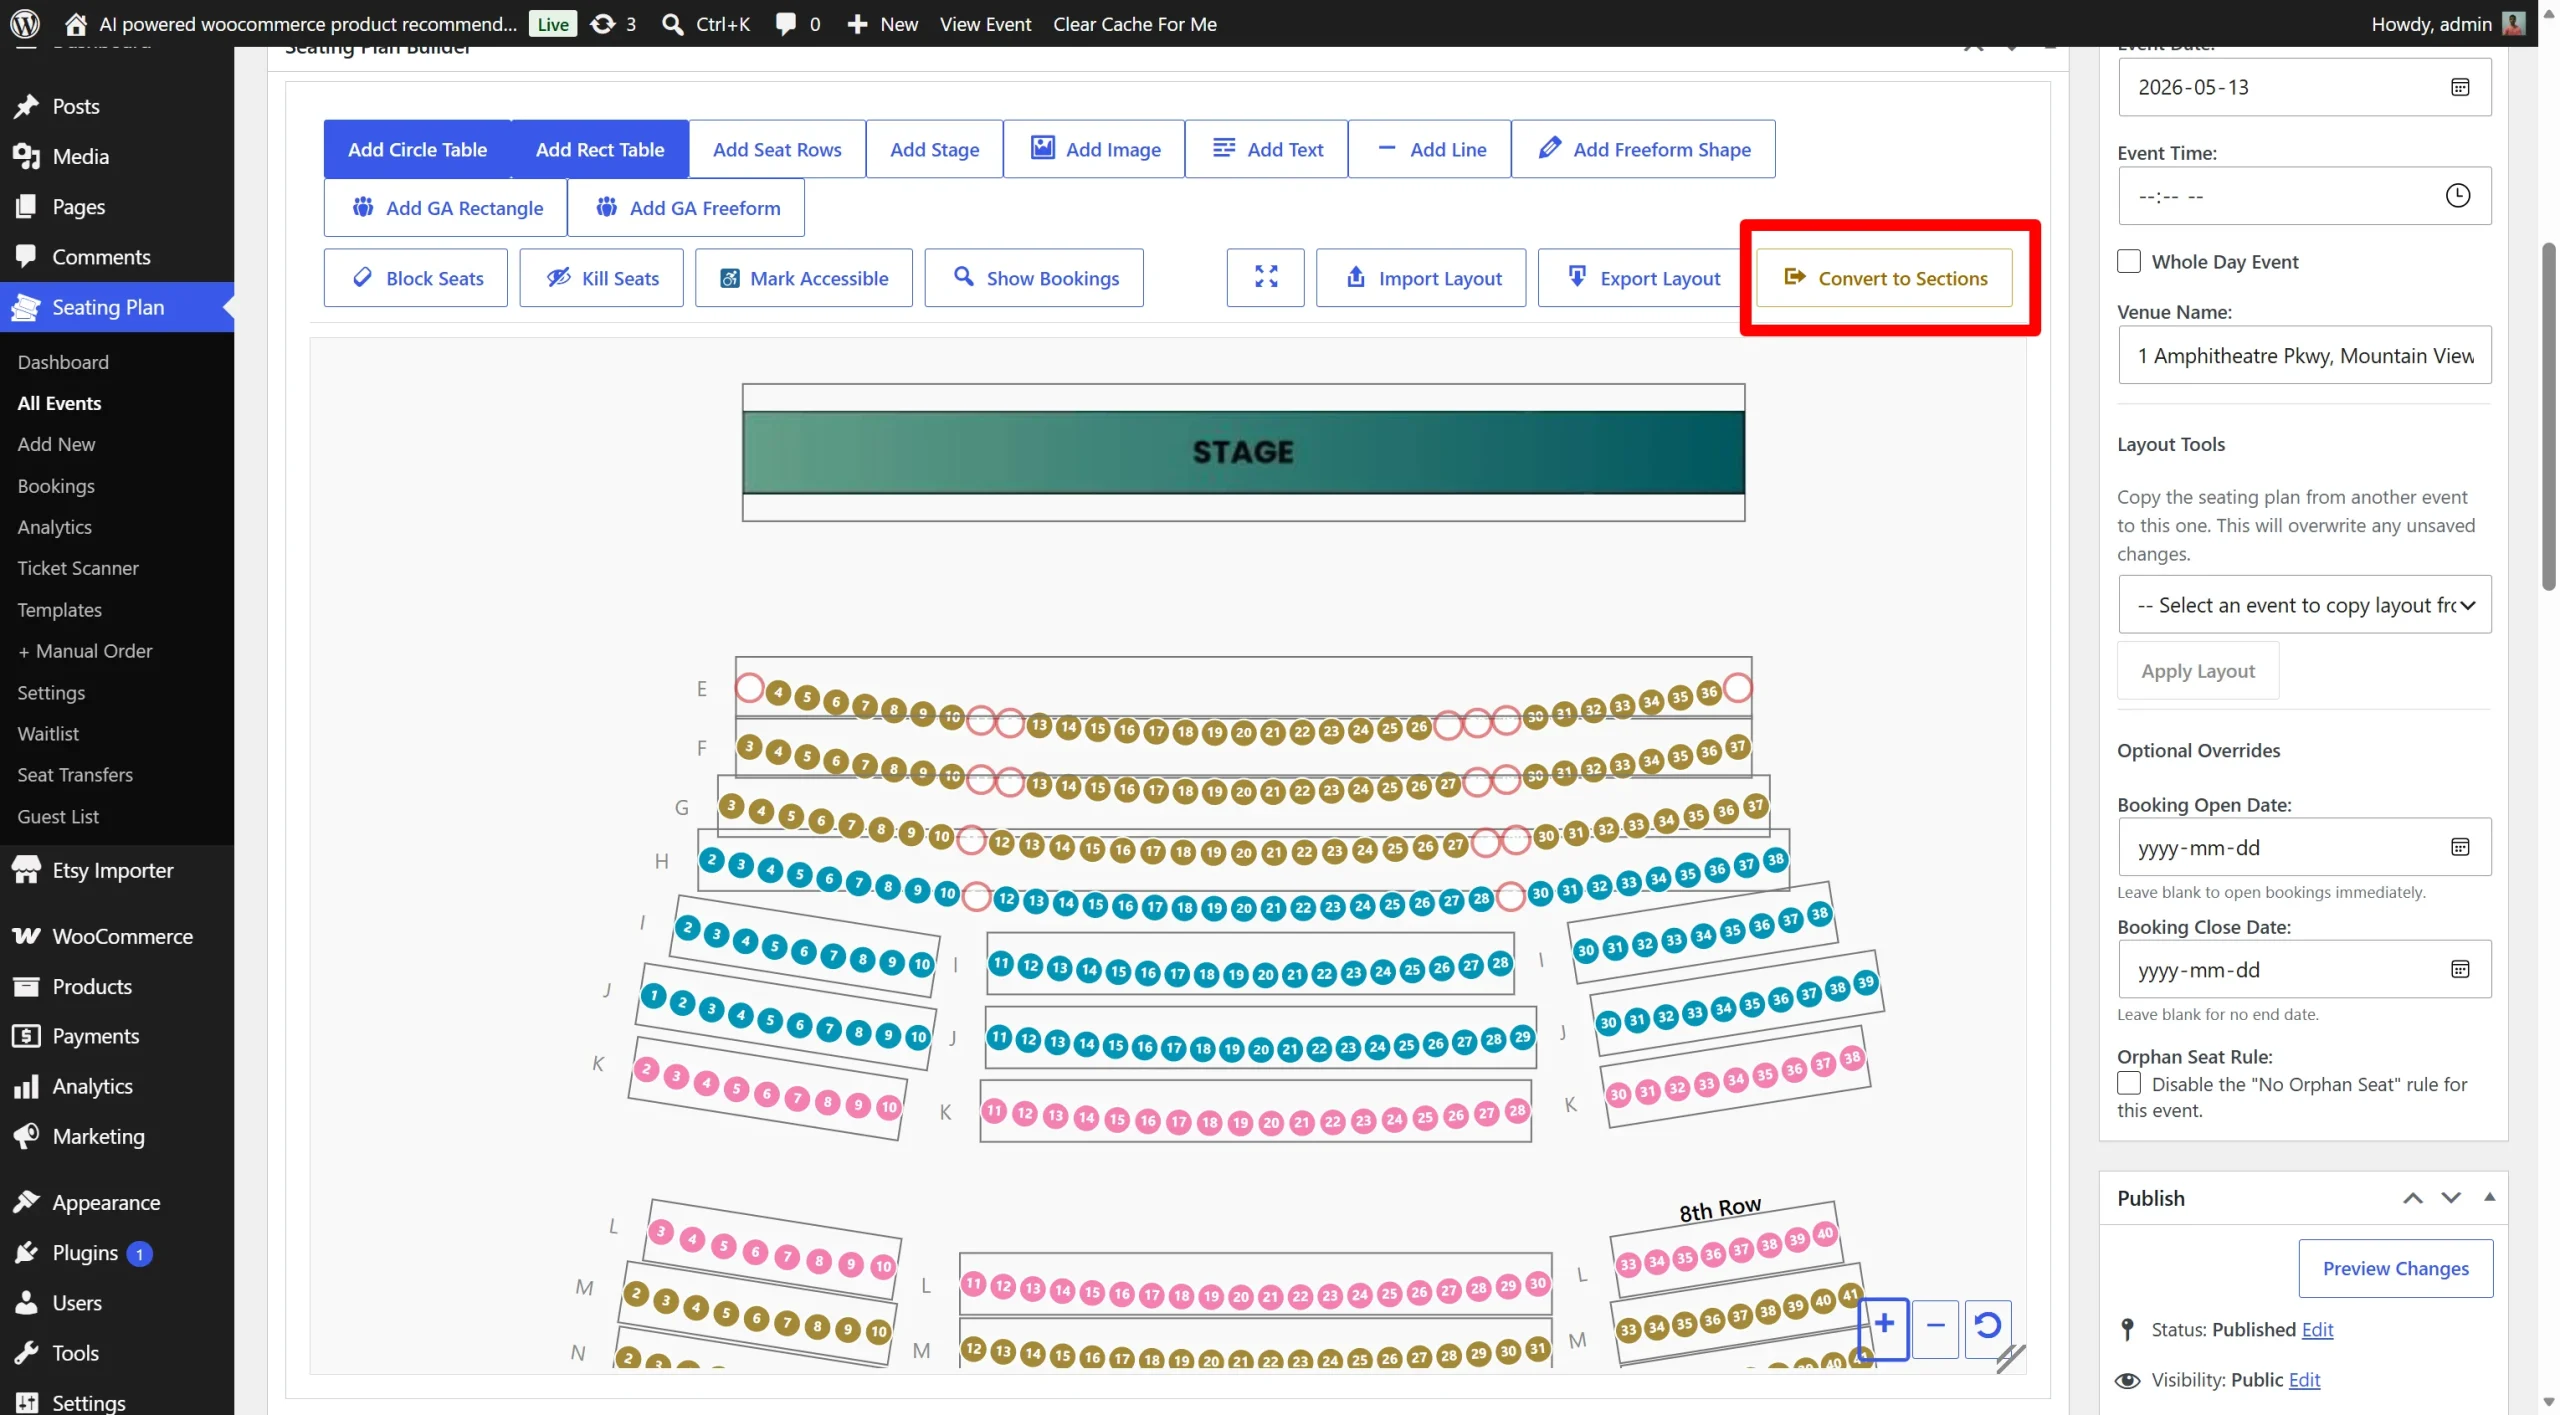Click the STAGE element on the canvas
The height and width of the screenshot is (1415, 2560).
click(x=1243, y=451)
